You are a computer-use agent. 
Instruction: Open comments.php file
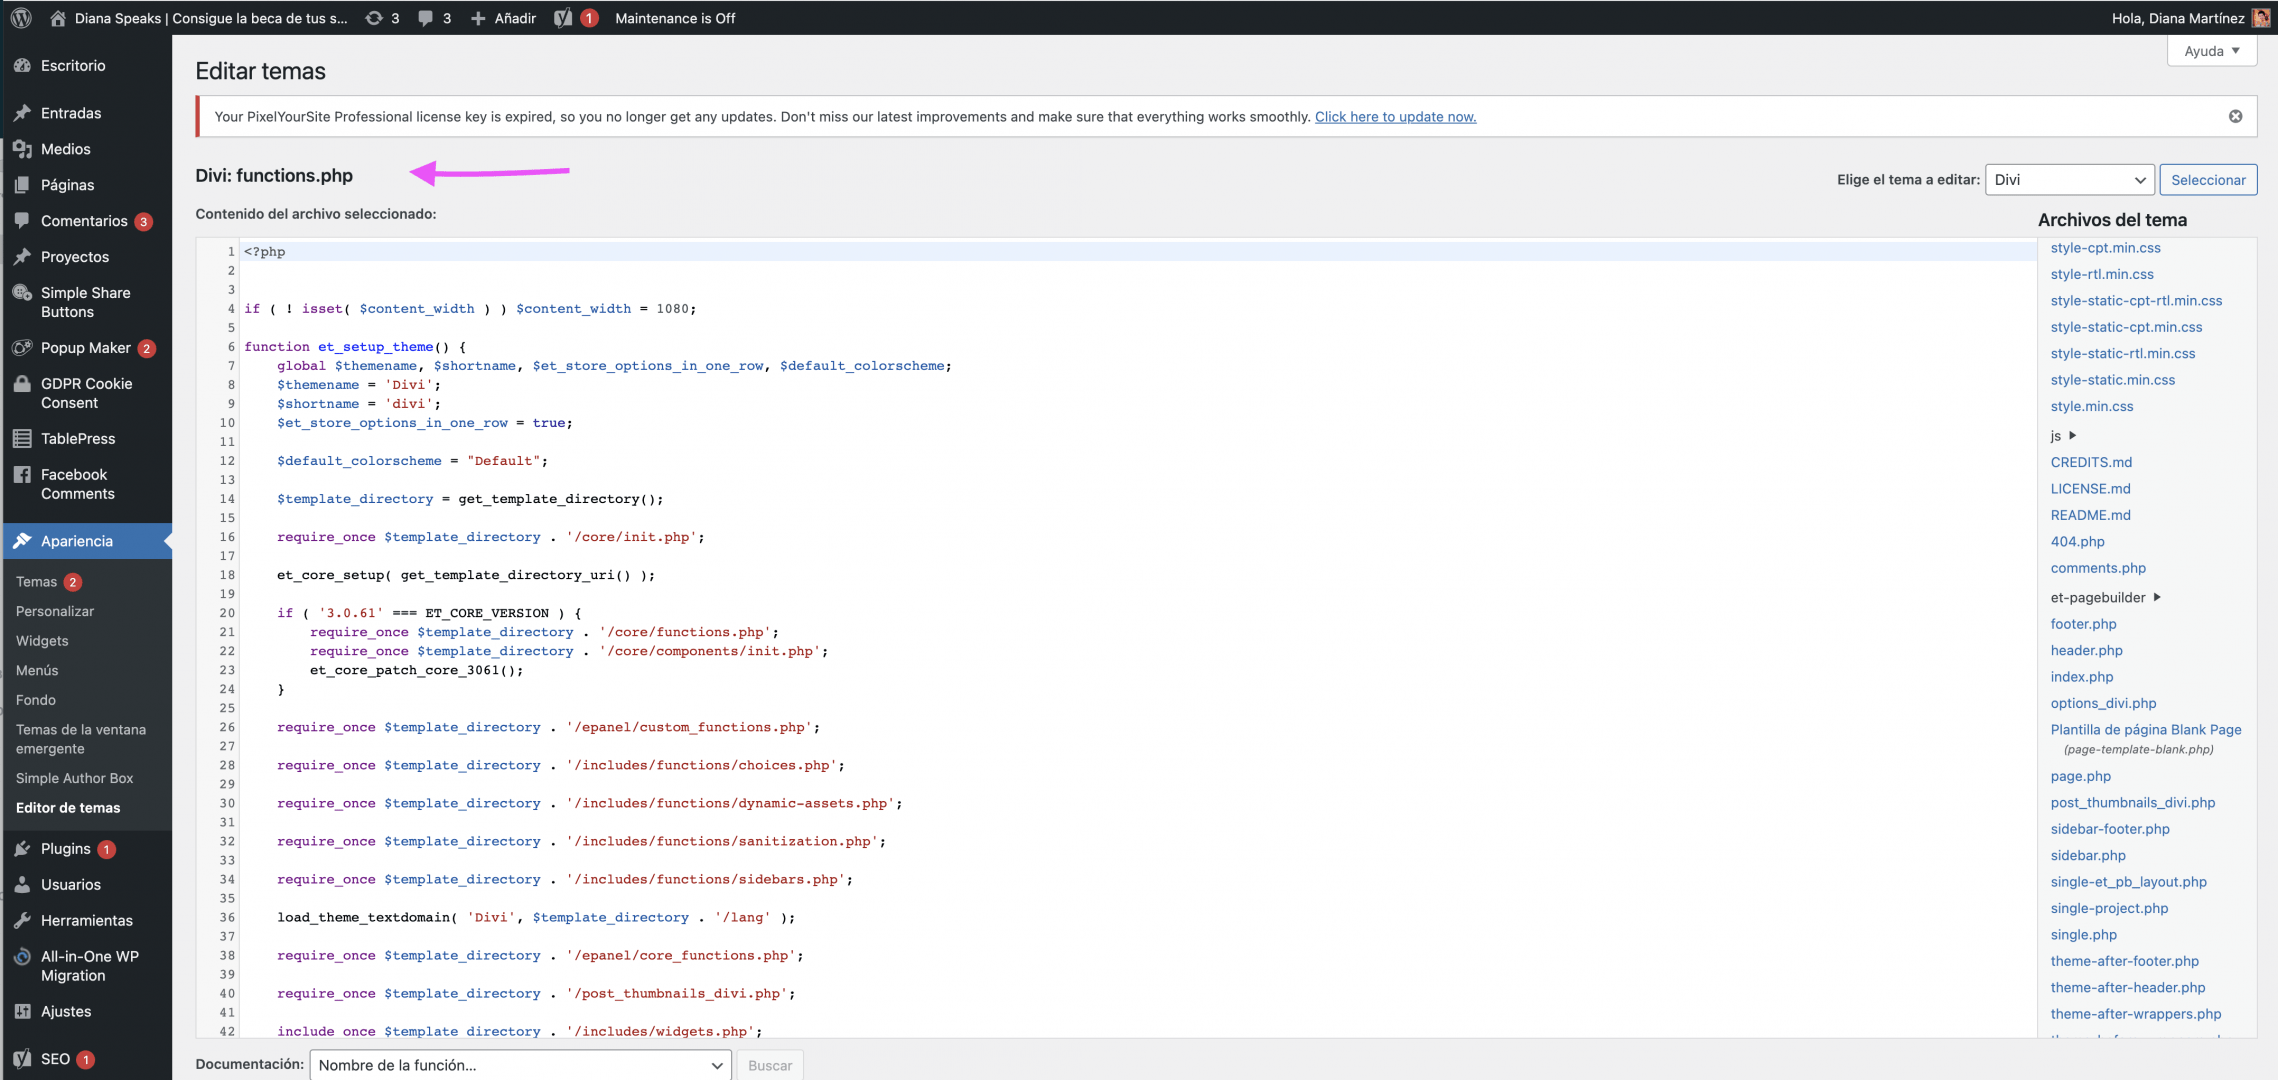(2098, 568)
